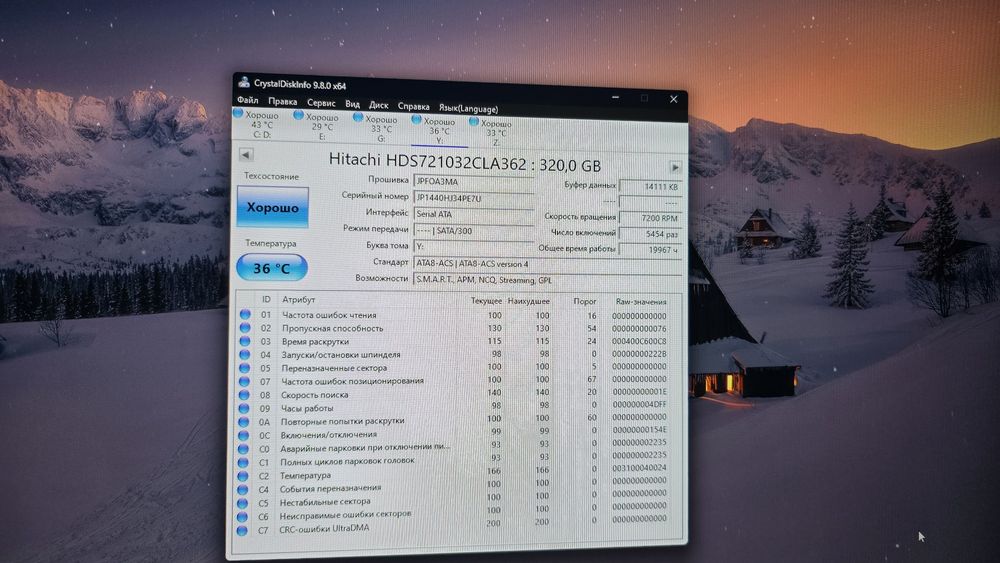
Task: Open the Язык(Language) menu
Action: [x=468, y=108]
